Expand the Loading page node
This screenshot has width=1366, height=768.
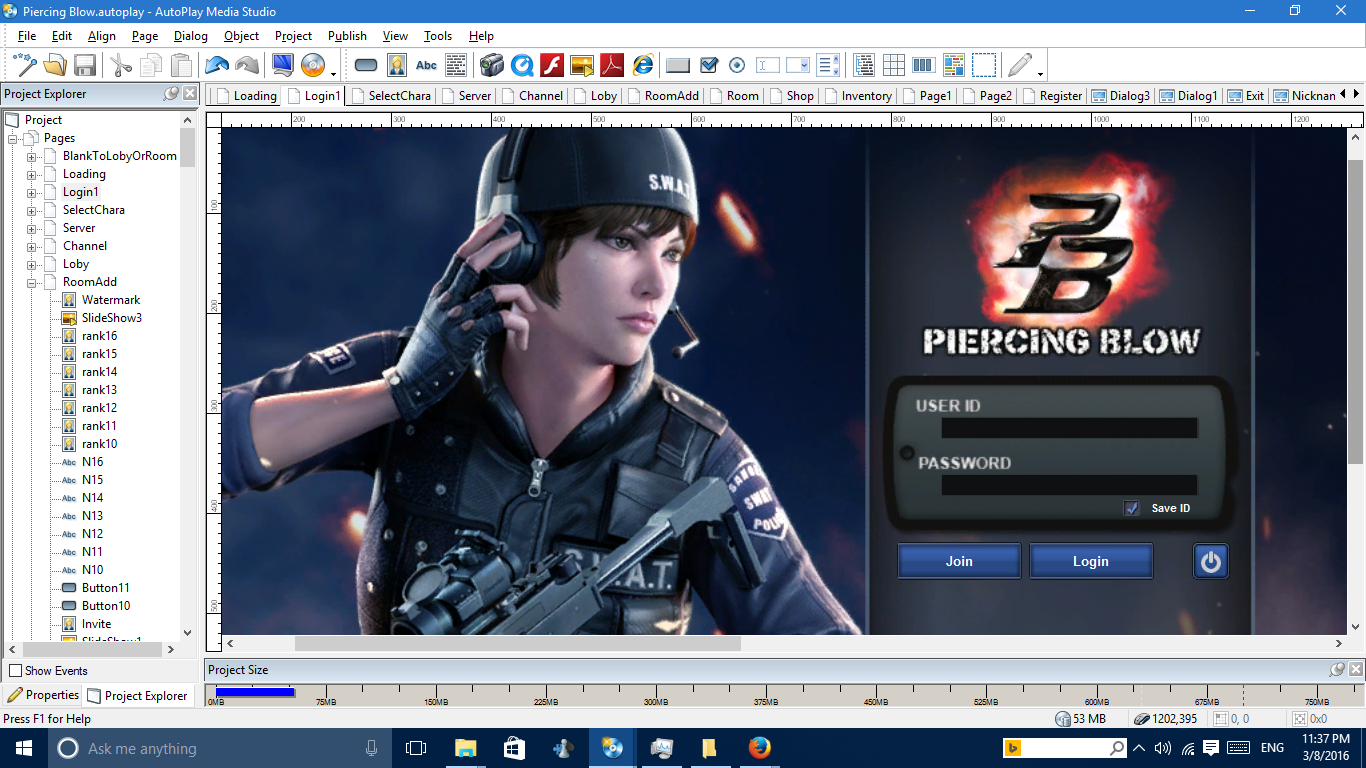(x=32, y=174)
